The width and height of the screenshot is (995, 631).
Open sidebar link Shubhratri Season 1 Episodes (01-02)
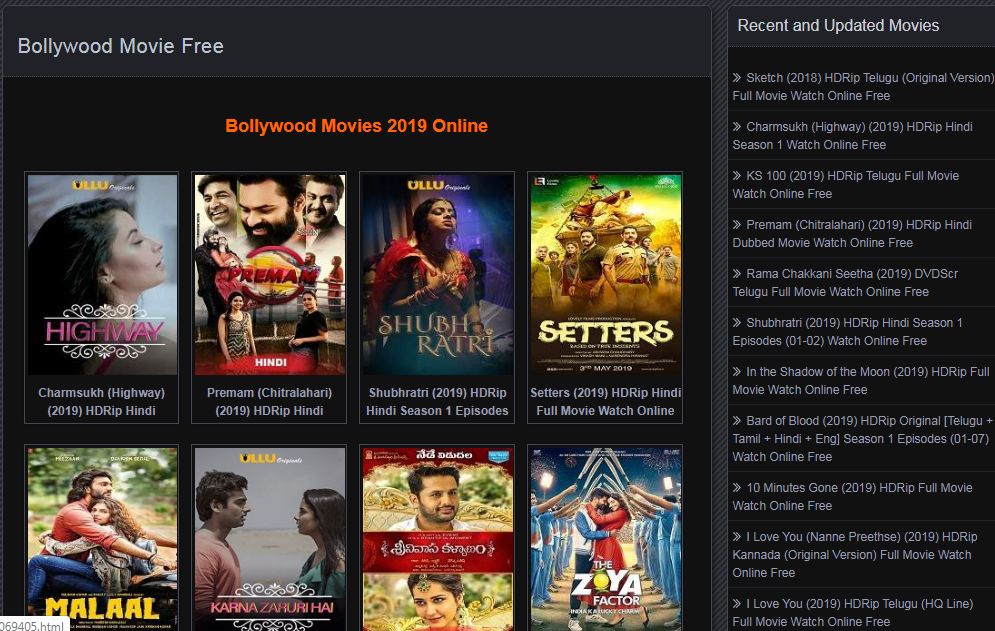point(848,331)
